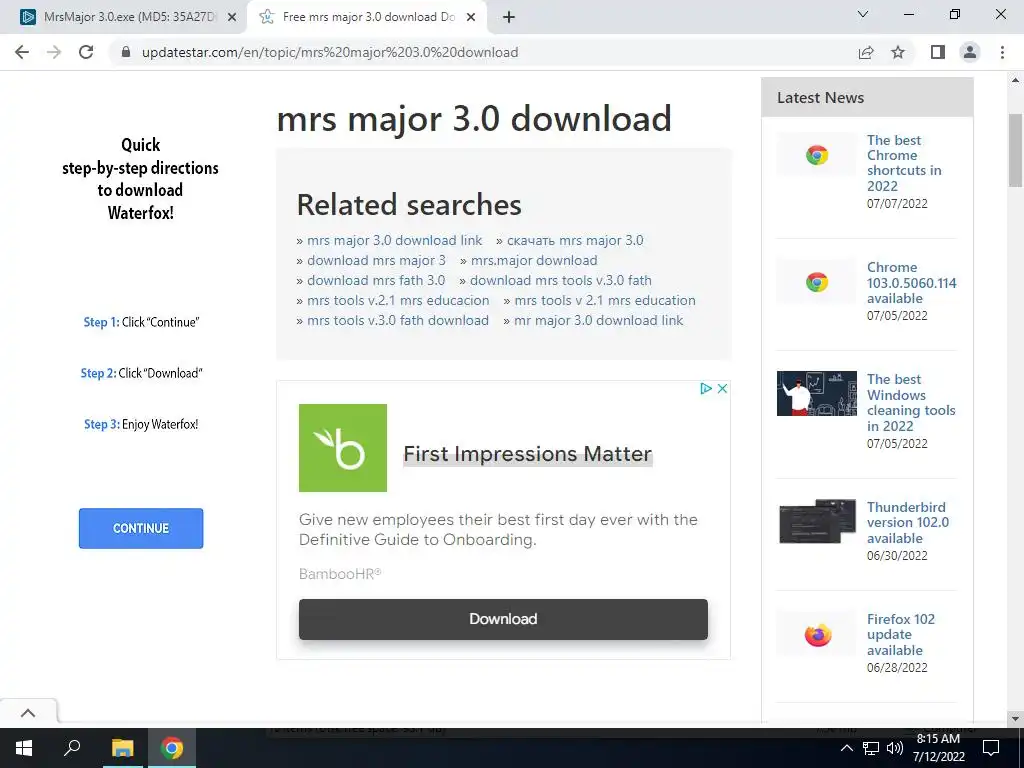The height and width of the screenshot is (768, 1024).
Task: Read 'The best Chrome shortcuts in 2022' article
Action: pyautogui.click(x=904, y=163)
